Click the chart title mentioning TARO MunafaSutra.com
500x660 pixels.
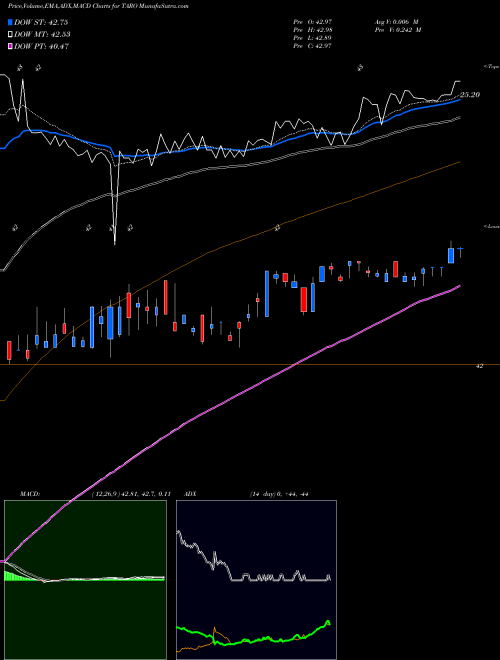(98, 6)
